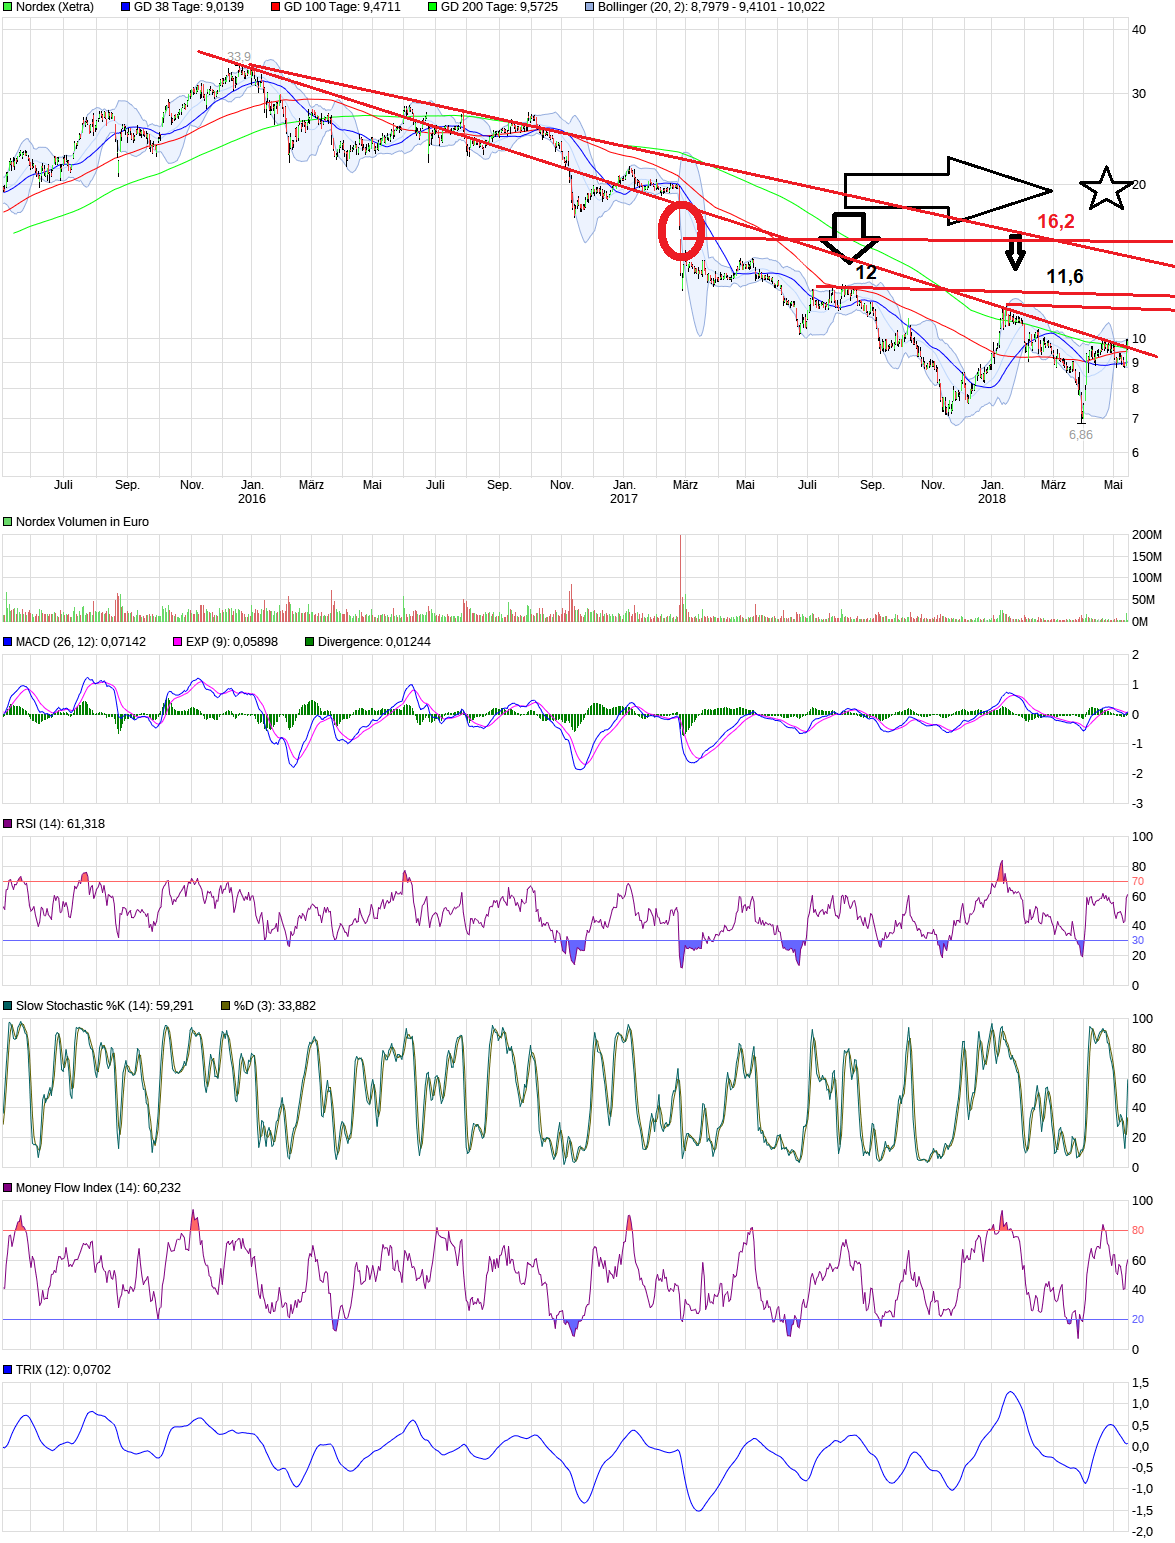Click the red GD 100 Tage legend swatch

(x=276, y=7)
